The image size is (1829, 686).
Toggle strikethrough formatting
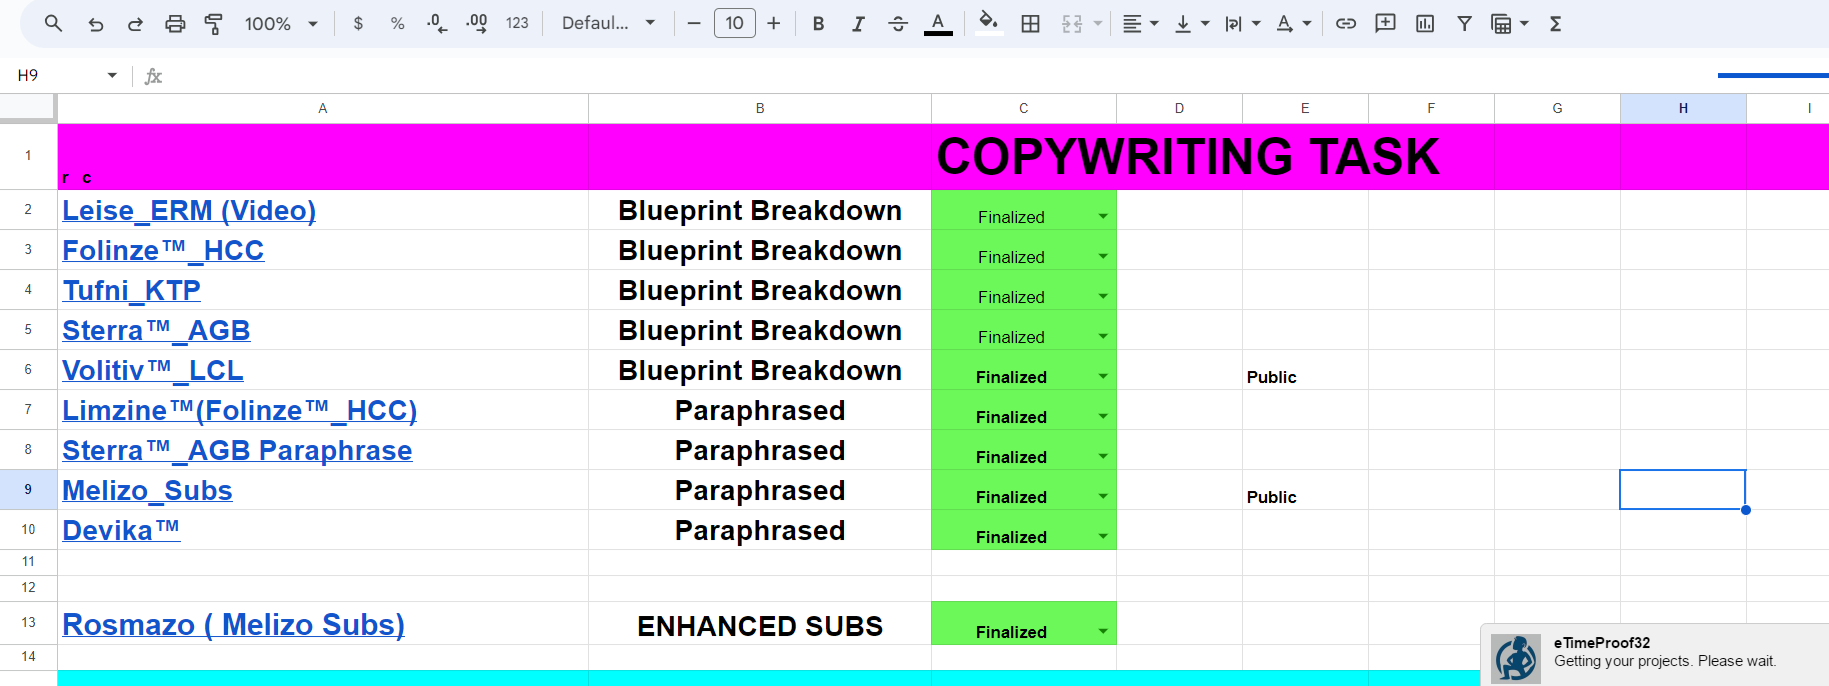click(898, 23)
